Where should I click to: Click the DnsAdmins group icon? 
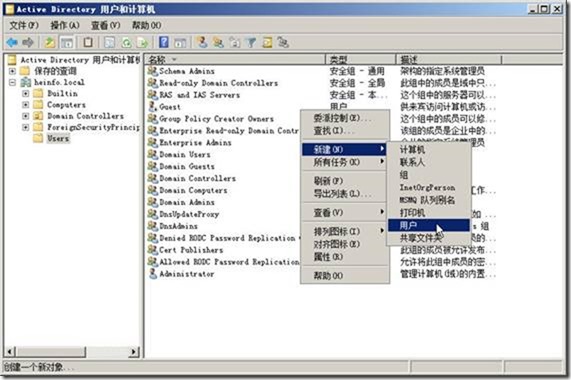pos(153,226)
